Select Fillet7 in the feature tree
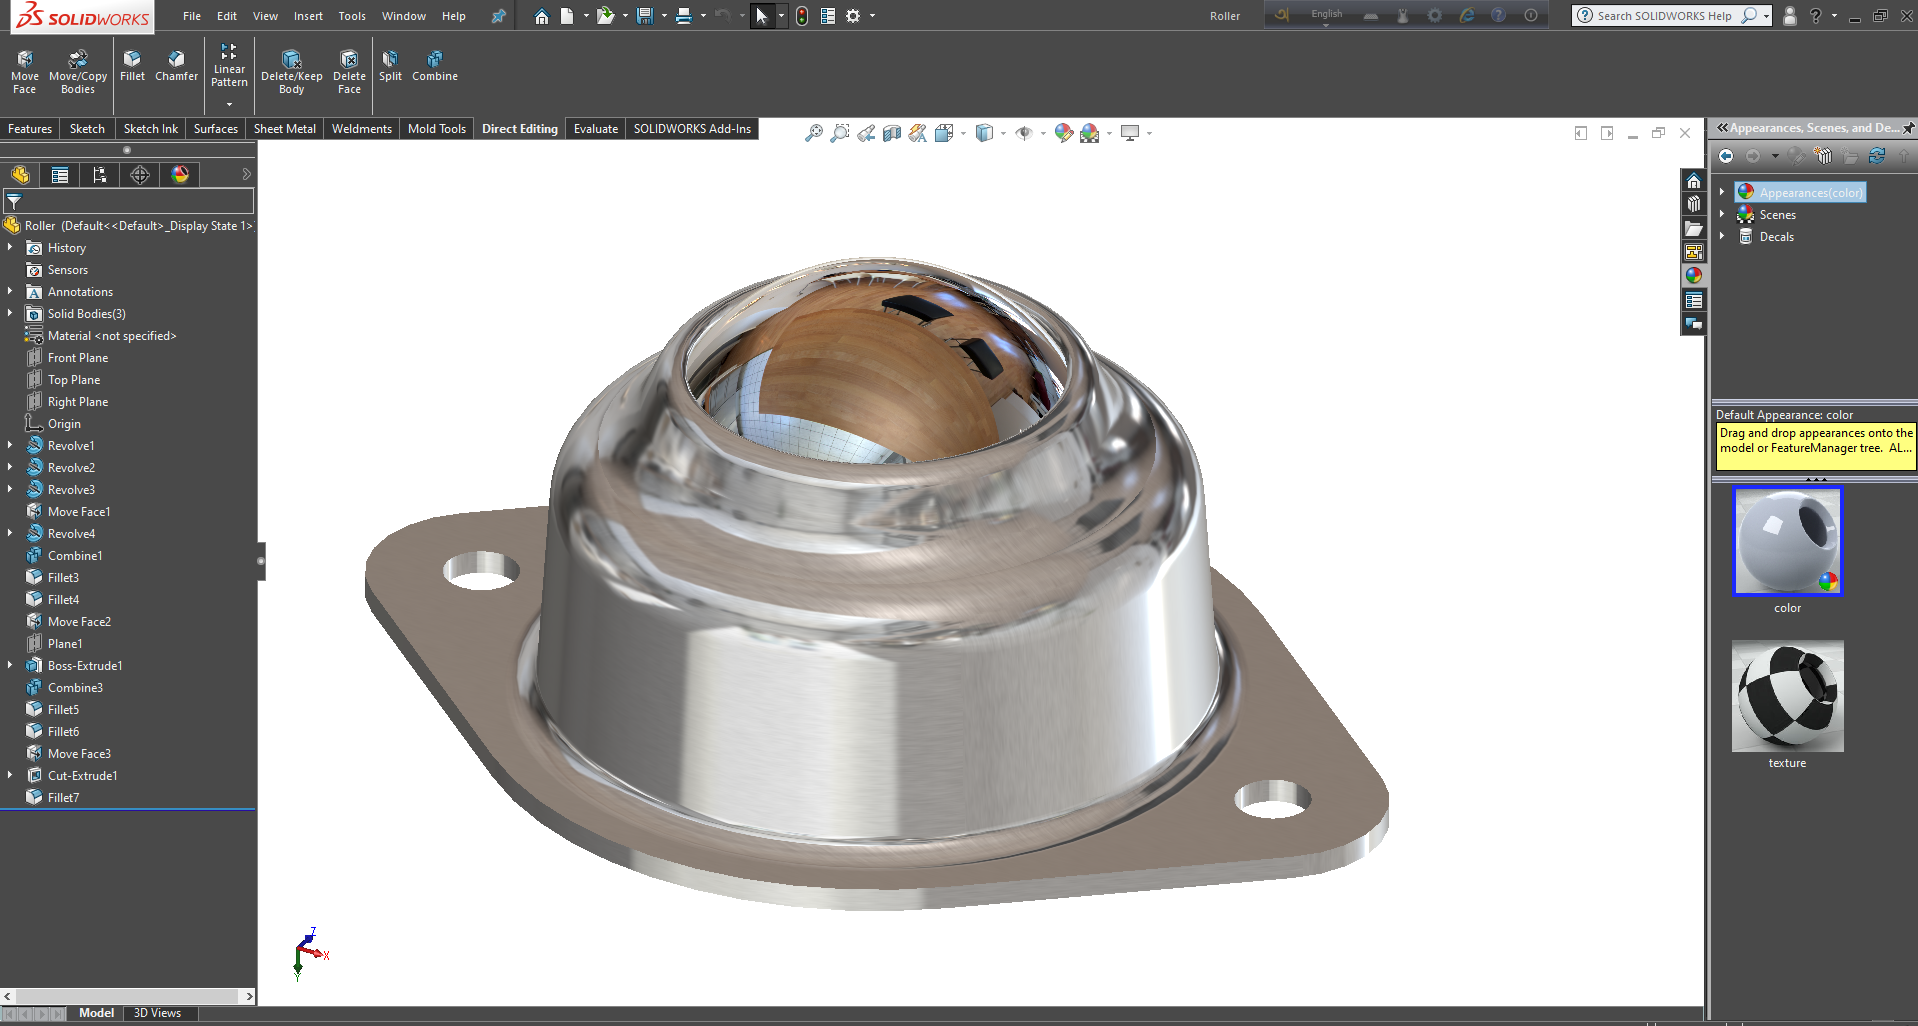Image resolution: width=1918 pixels, height=1026 pixels. pyautogui.click(x=63, y=797)
